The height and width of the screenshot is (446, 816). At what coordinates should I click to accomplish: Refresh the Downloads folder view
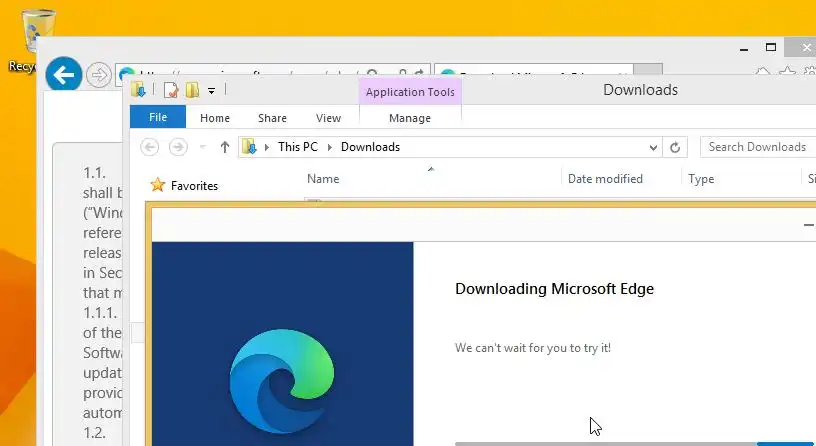click(x=675, y=147)
